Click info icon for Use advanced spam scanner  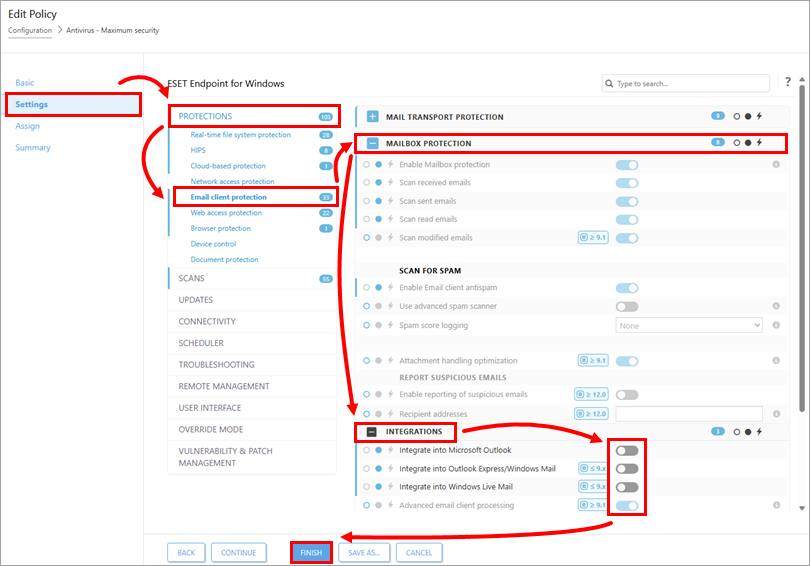click(x=776, y=306)
